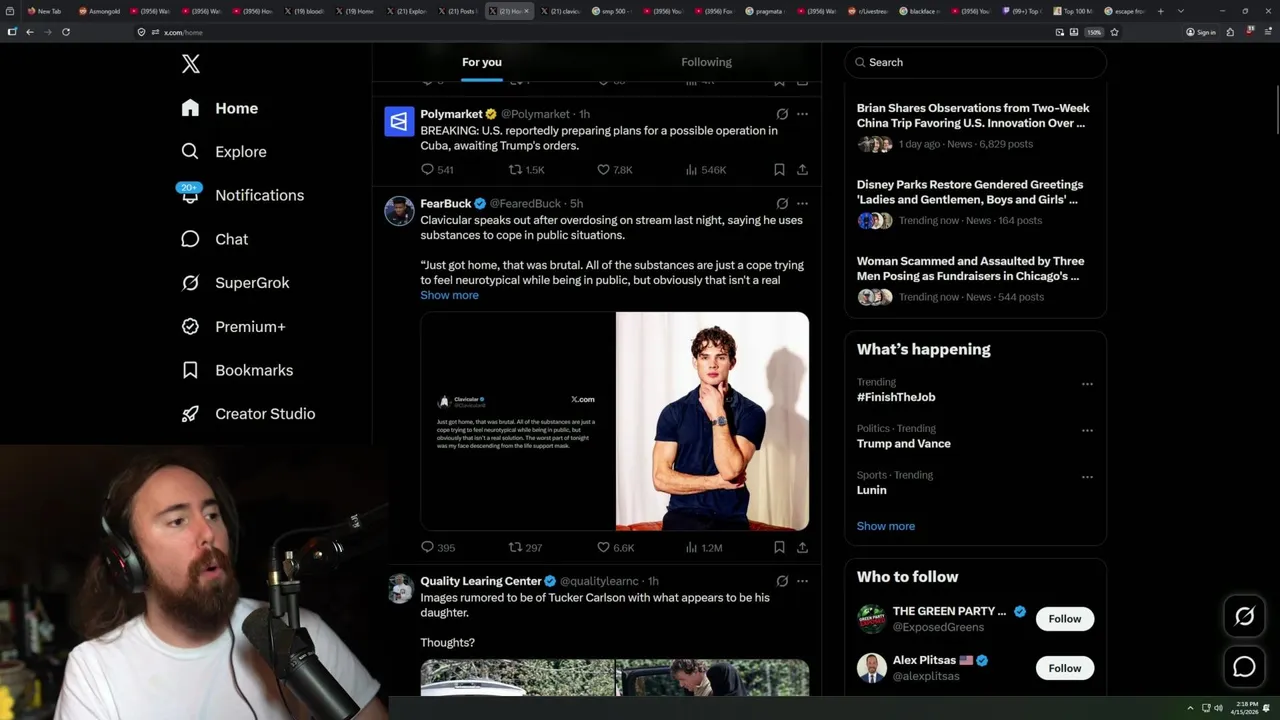The width and height of the screenshot is (1280, 720).
Task: Repost Polymarket post (1.5K)
Action: click(527, 170)
